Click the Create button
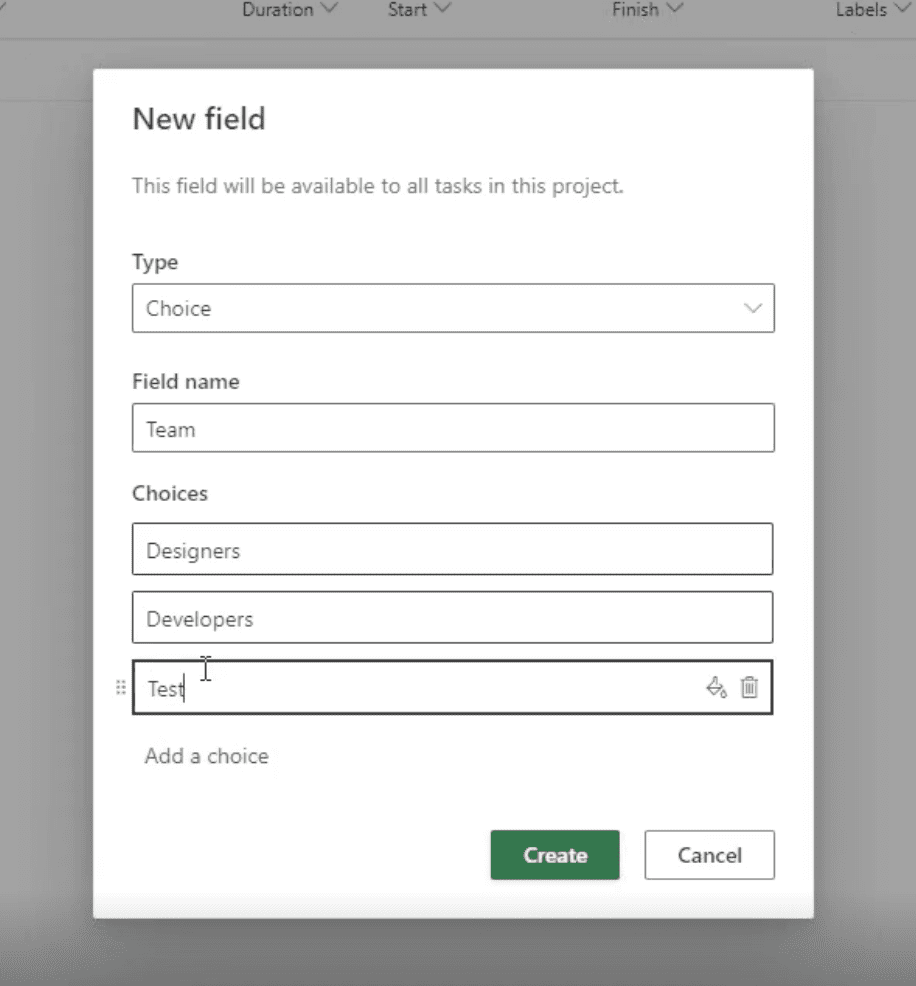The height and width of the screenshot is (986, 916). tap(555, 855)
